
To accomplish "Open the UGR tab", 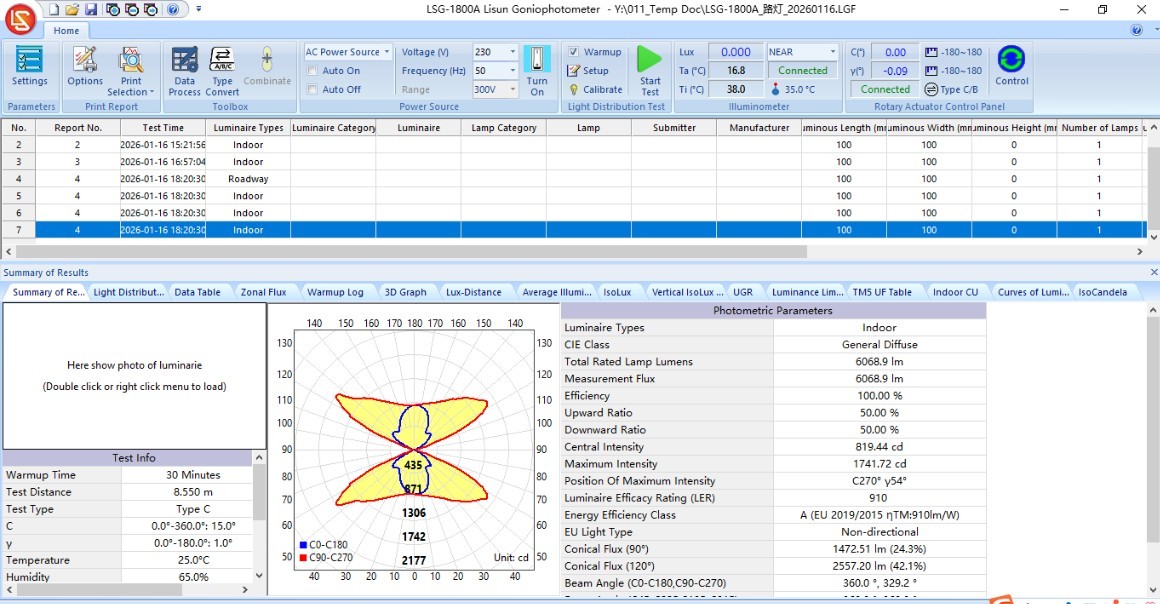I will pyautogui.click(x=743, y=292).
